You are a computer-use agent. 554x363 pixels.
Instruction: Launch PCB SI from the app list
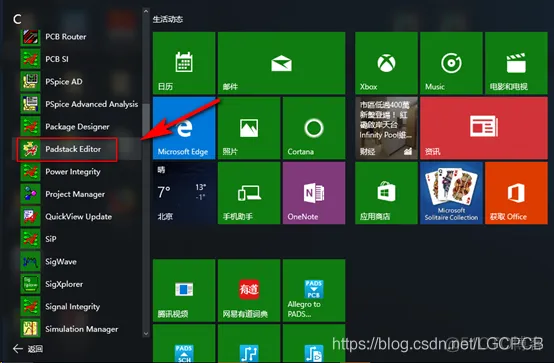point(30,59)
